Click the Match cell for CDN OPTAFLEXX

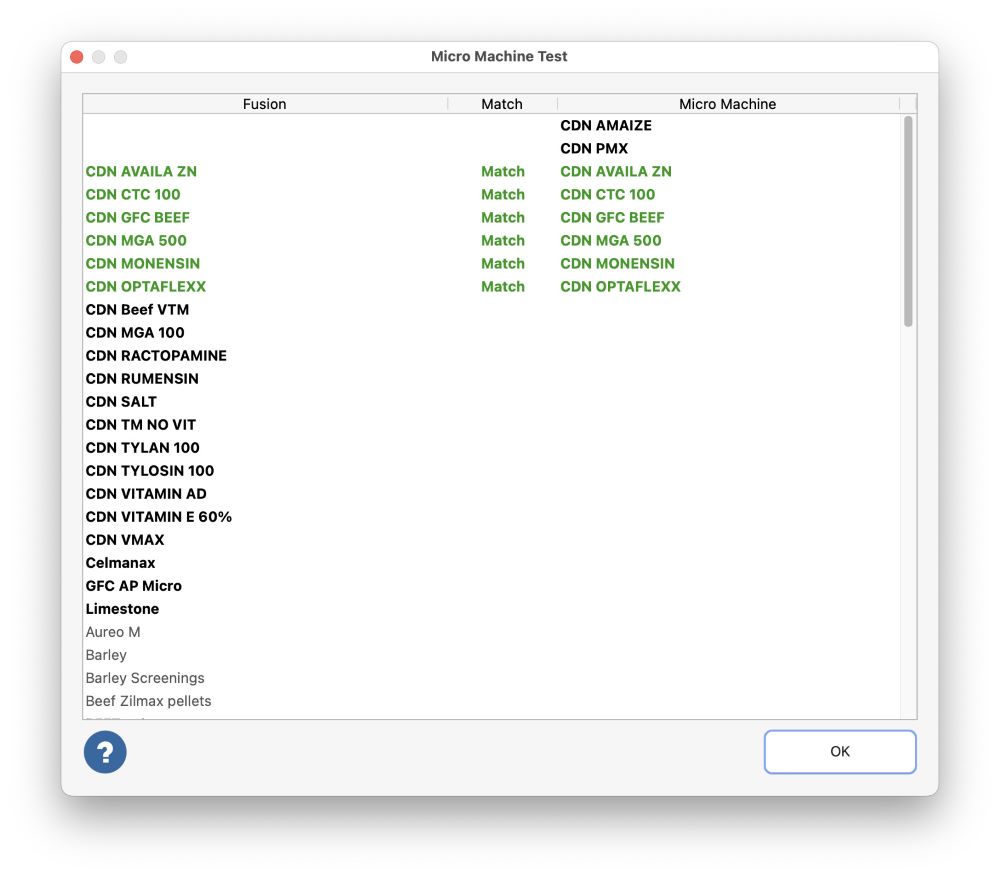point(503,286)
